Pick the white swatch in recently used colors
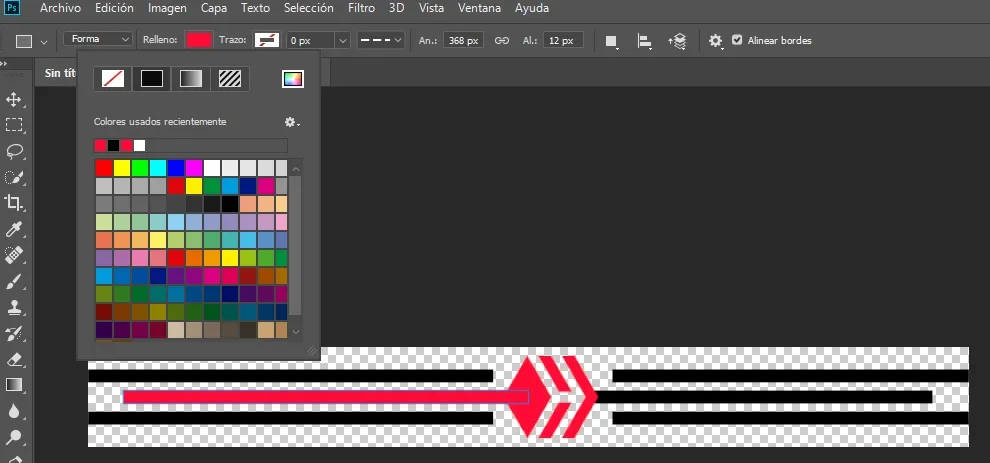Screen dimensions: 990x463 (x=140, y=145)
